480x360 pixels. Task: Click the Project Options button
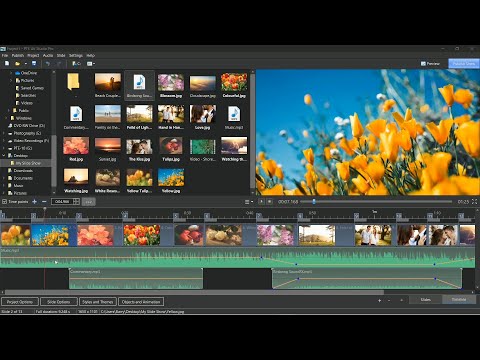20,302
